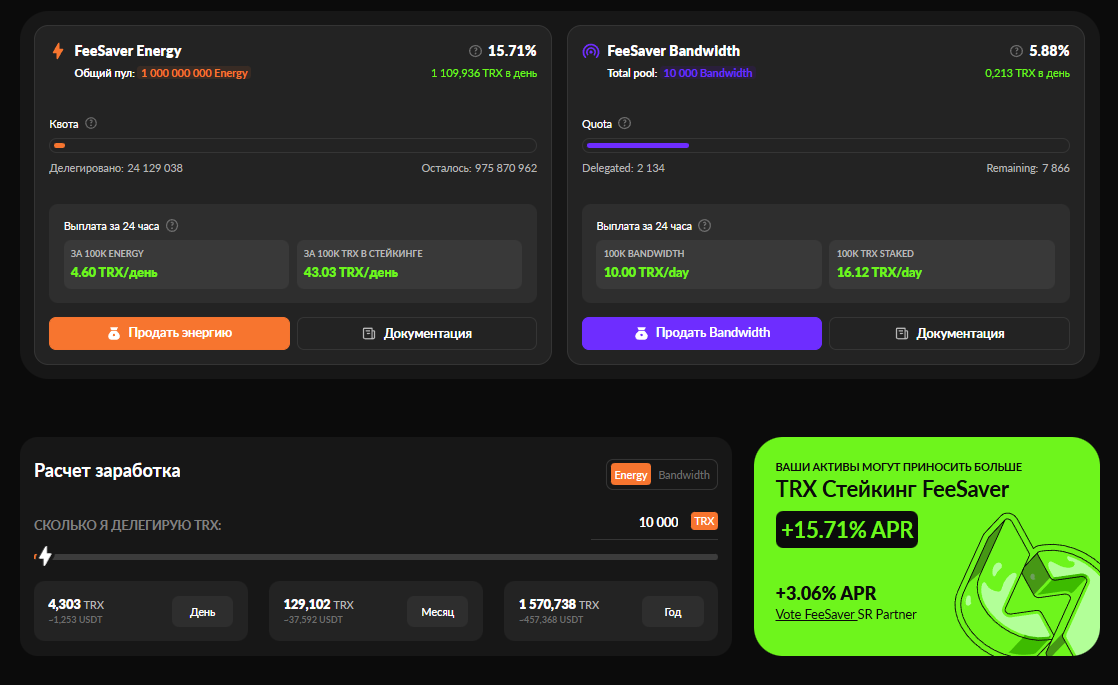The width and height of the screenshot is (1118, 685).
Task: Click help icon beside 5.88% rate
Action: click(1017, 51)
